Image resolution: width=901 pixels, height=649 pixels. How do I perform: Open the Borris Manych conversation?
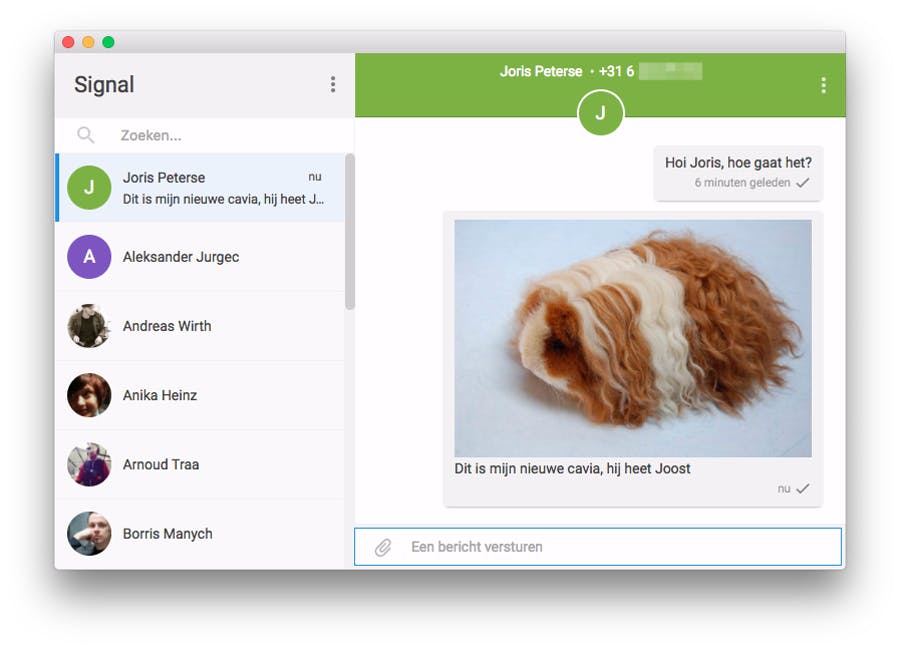tap(200, 533)
